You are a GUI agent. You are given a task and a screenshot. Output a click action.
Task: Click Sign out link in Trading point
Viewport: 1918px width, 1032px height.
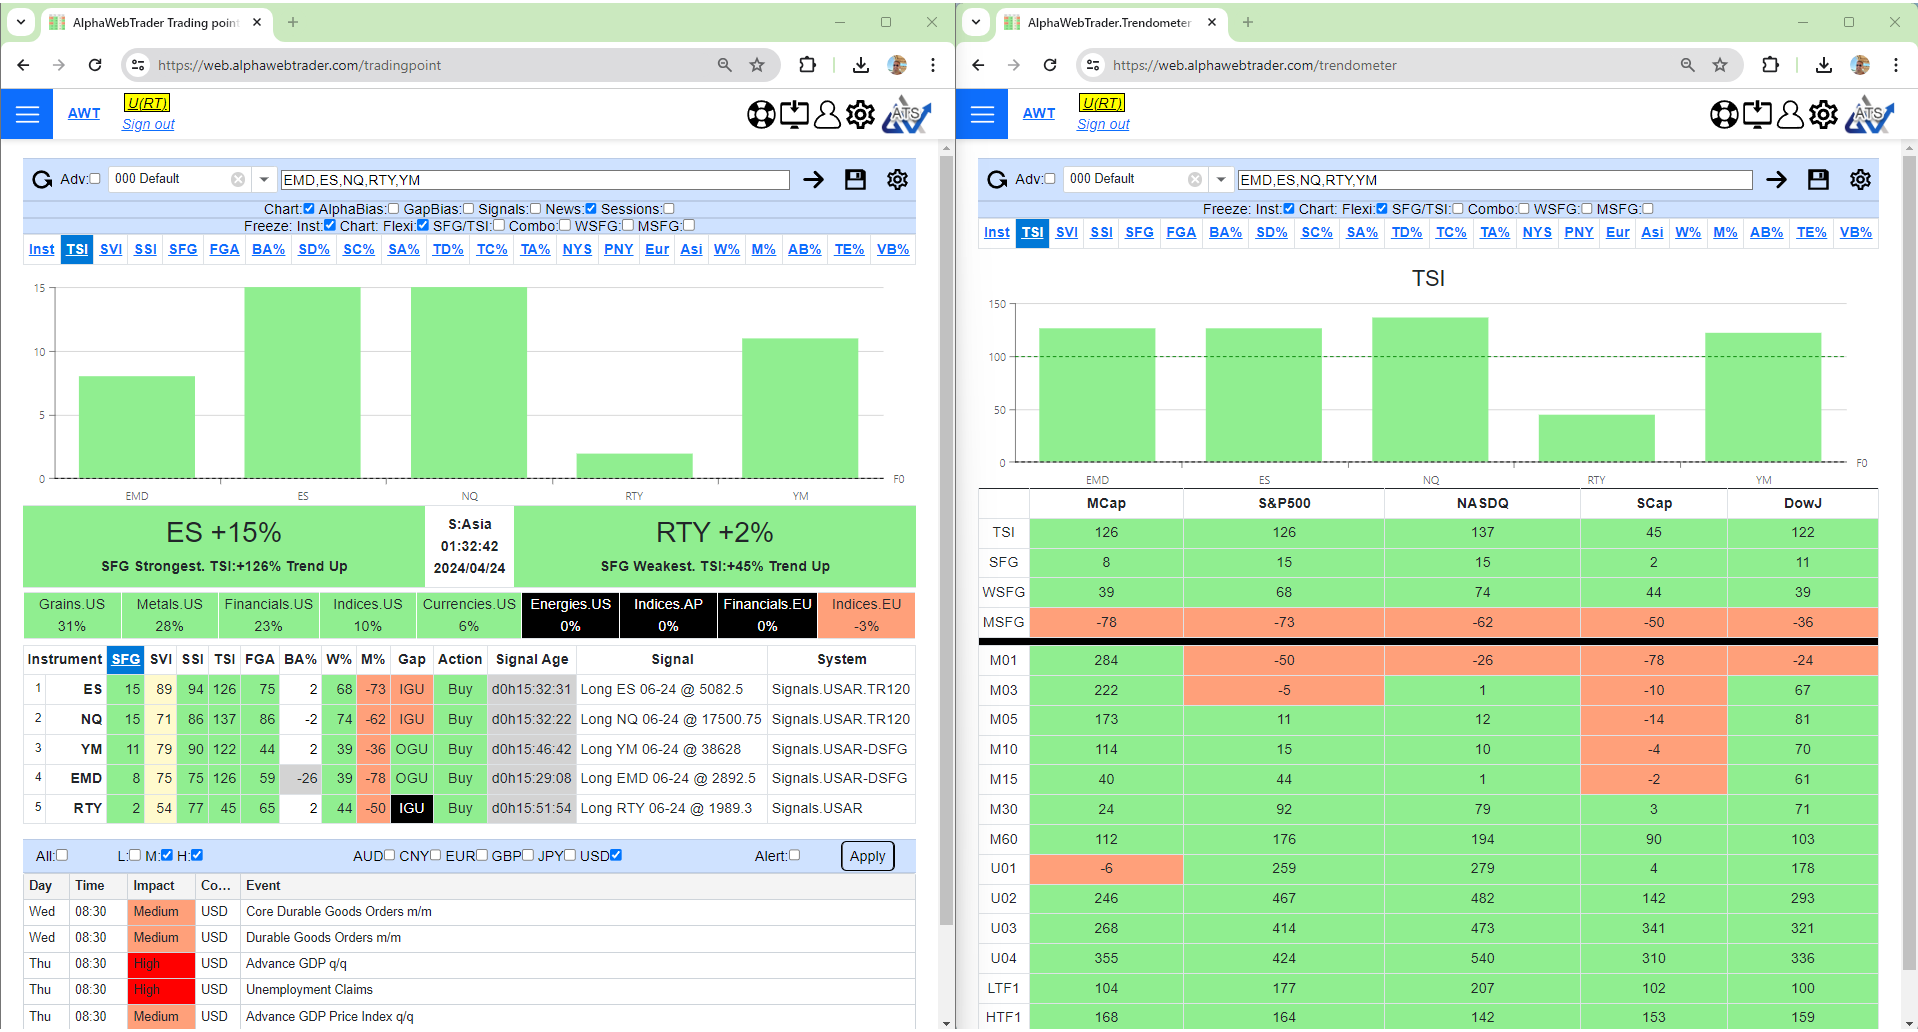(148, 125)
